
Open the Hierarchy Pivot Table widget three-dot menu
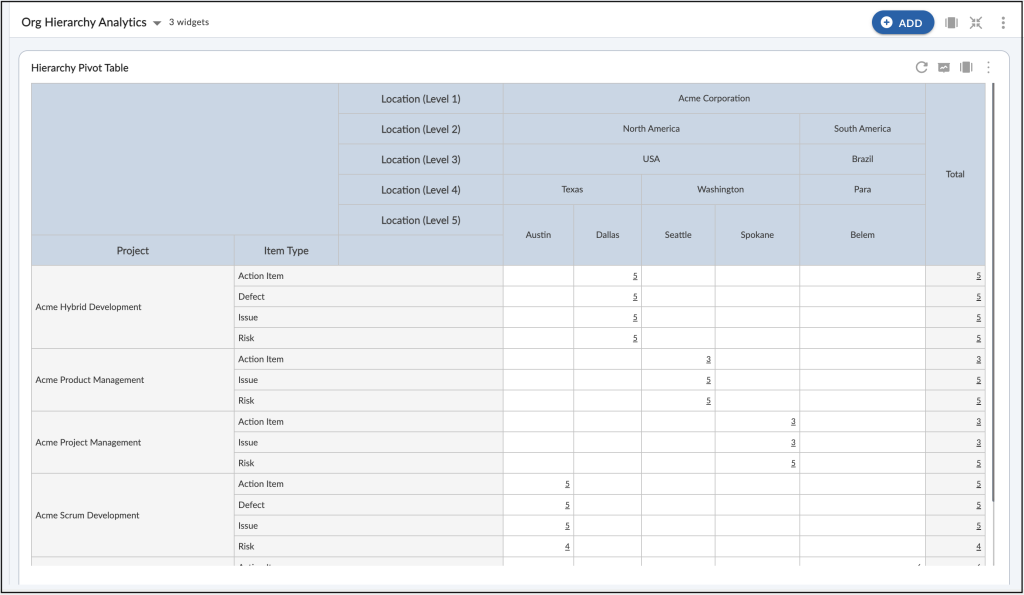tap(988, 67)
